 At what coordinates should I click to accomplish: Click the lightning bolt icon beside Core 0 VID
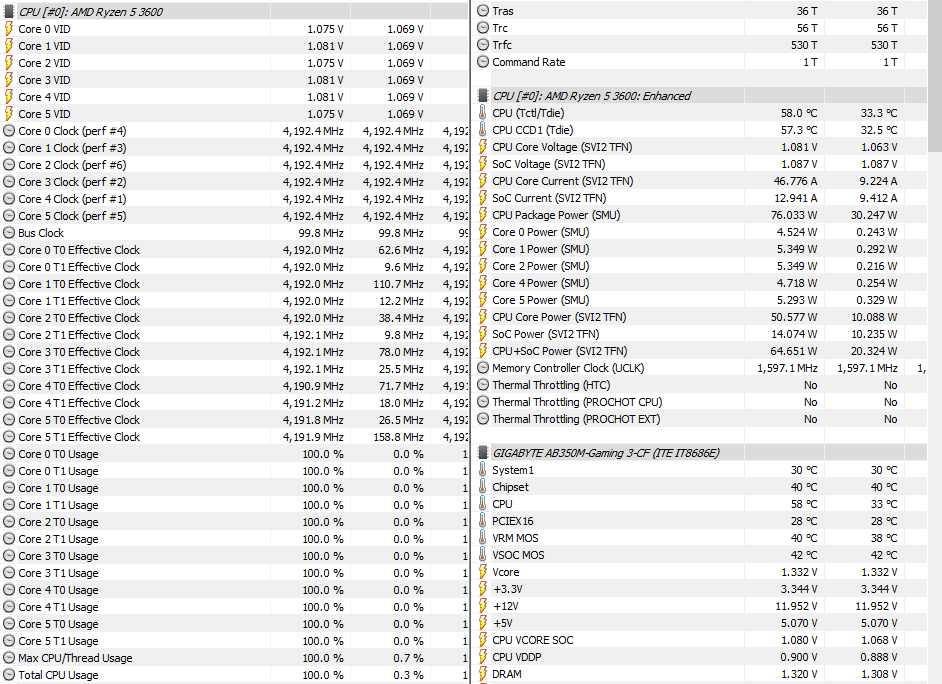coord(9,29)
